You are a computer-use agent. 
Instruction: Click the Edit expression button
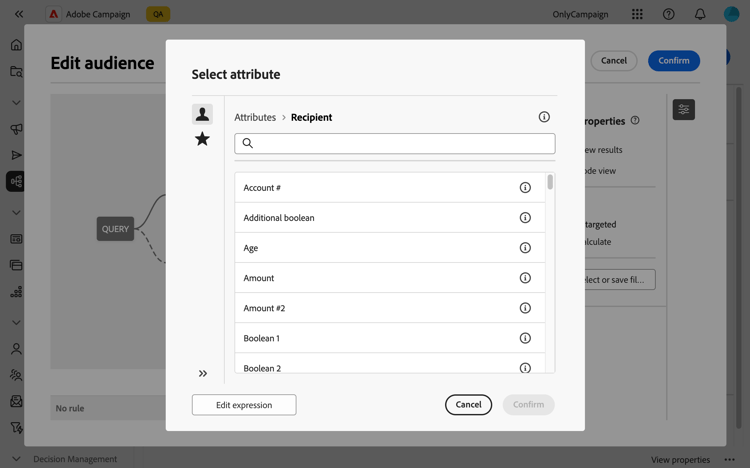244,405
